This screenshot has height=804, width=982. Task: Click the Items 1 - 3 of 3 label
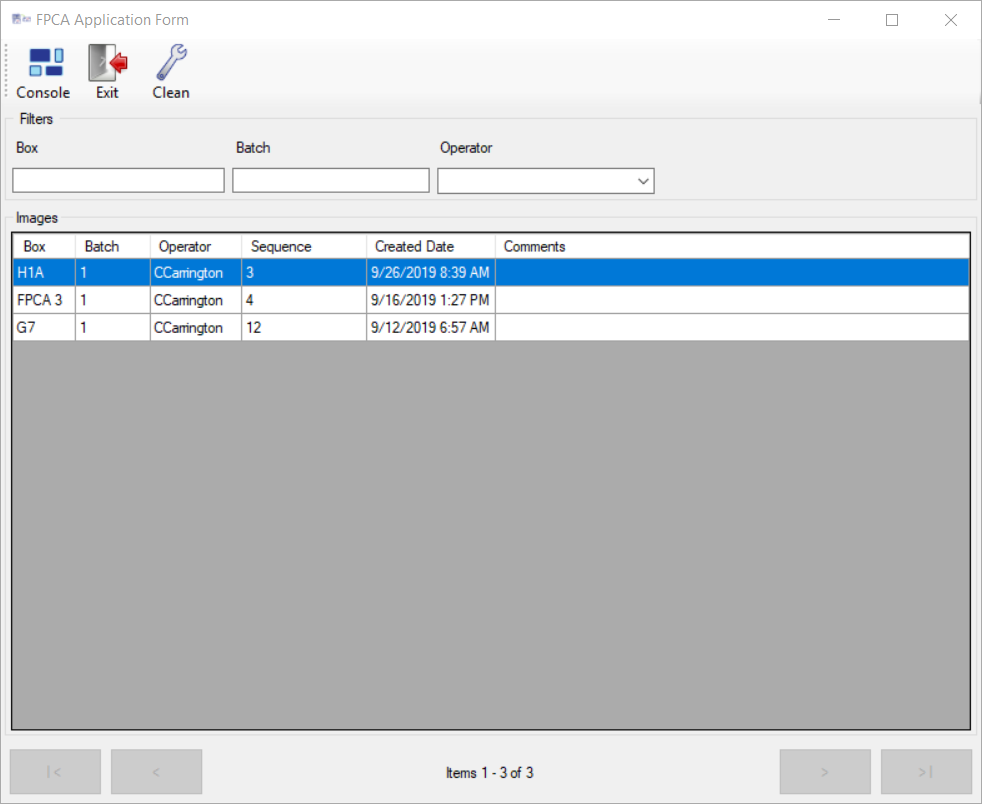(x=490, y=773)
